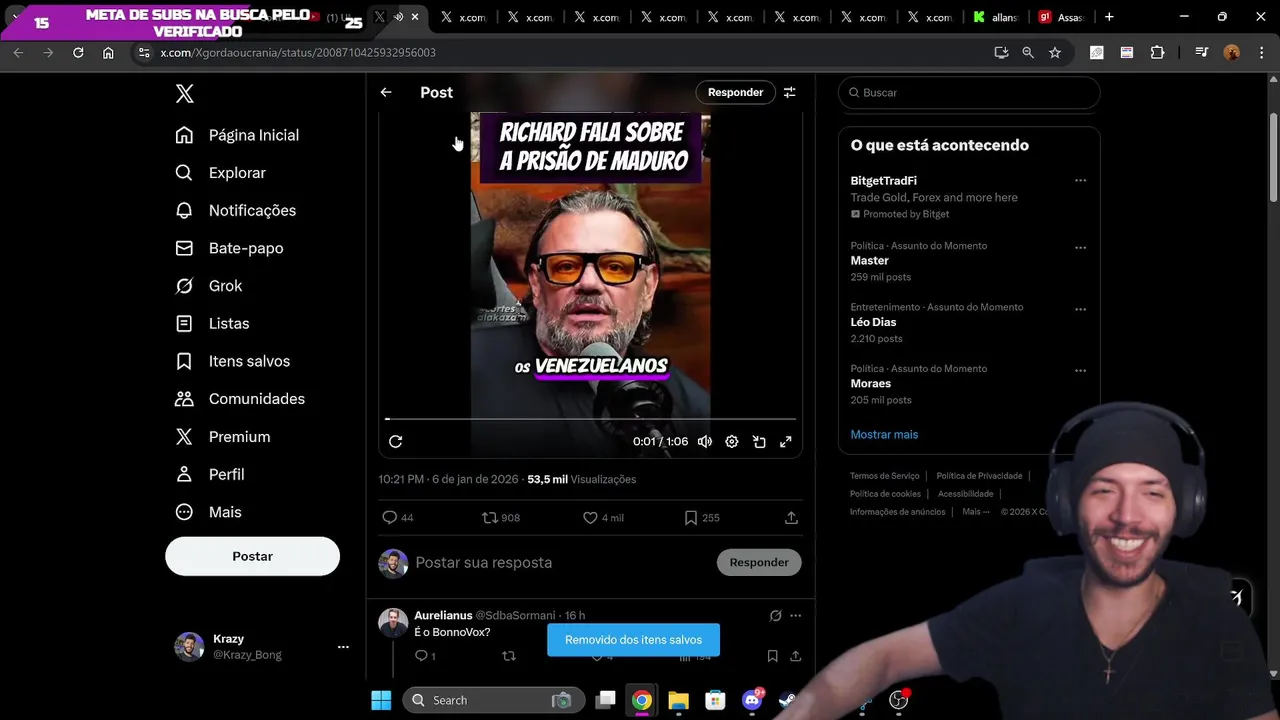Open Discord from taskbar
The image size is (1280, 720).
(x=752, y=700)
